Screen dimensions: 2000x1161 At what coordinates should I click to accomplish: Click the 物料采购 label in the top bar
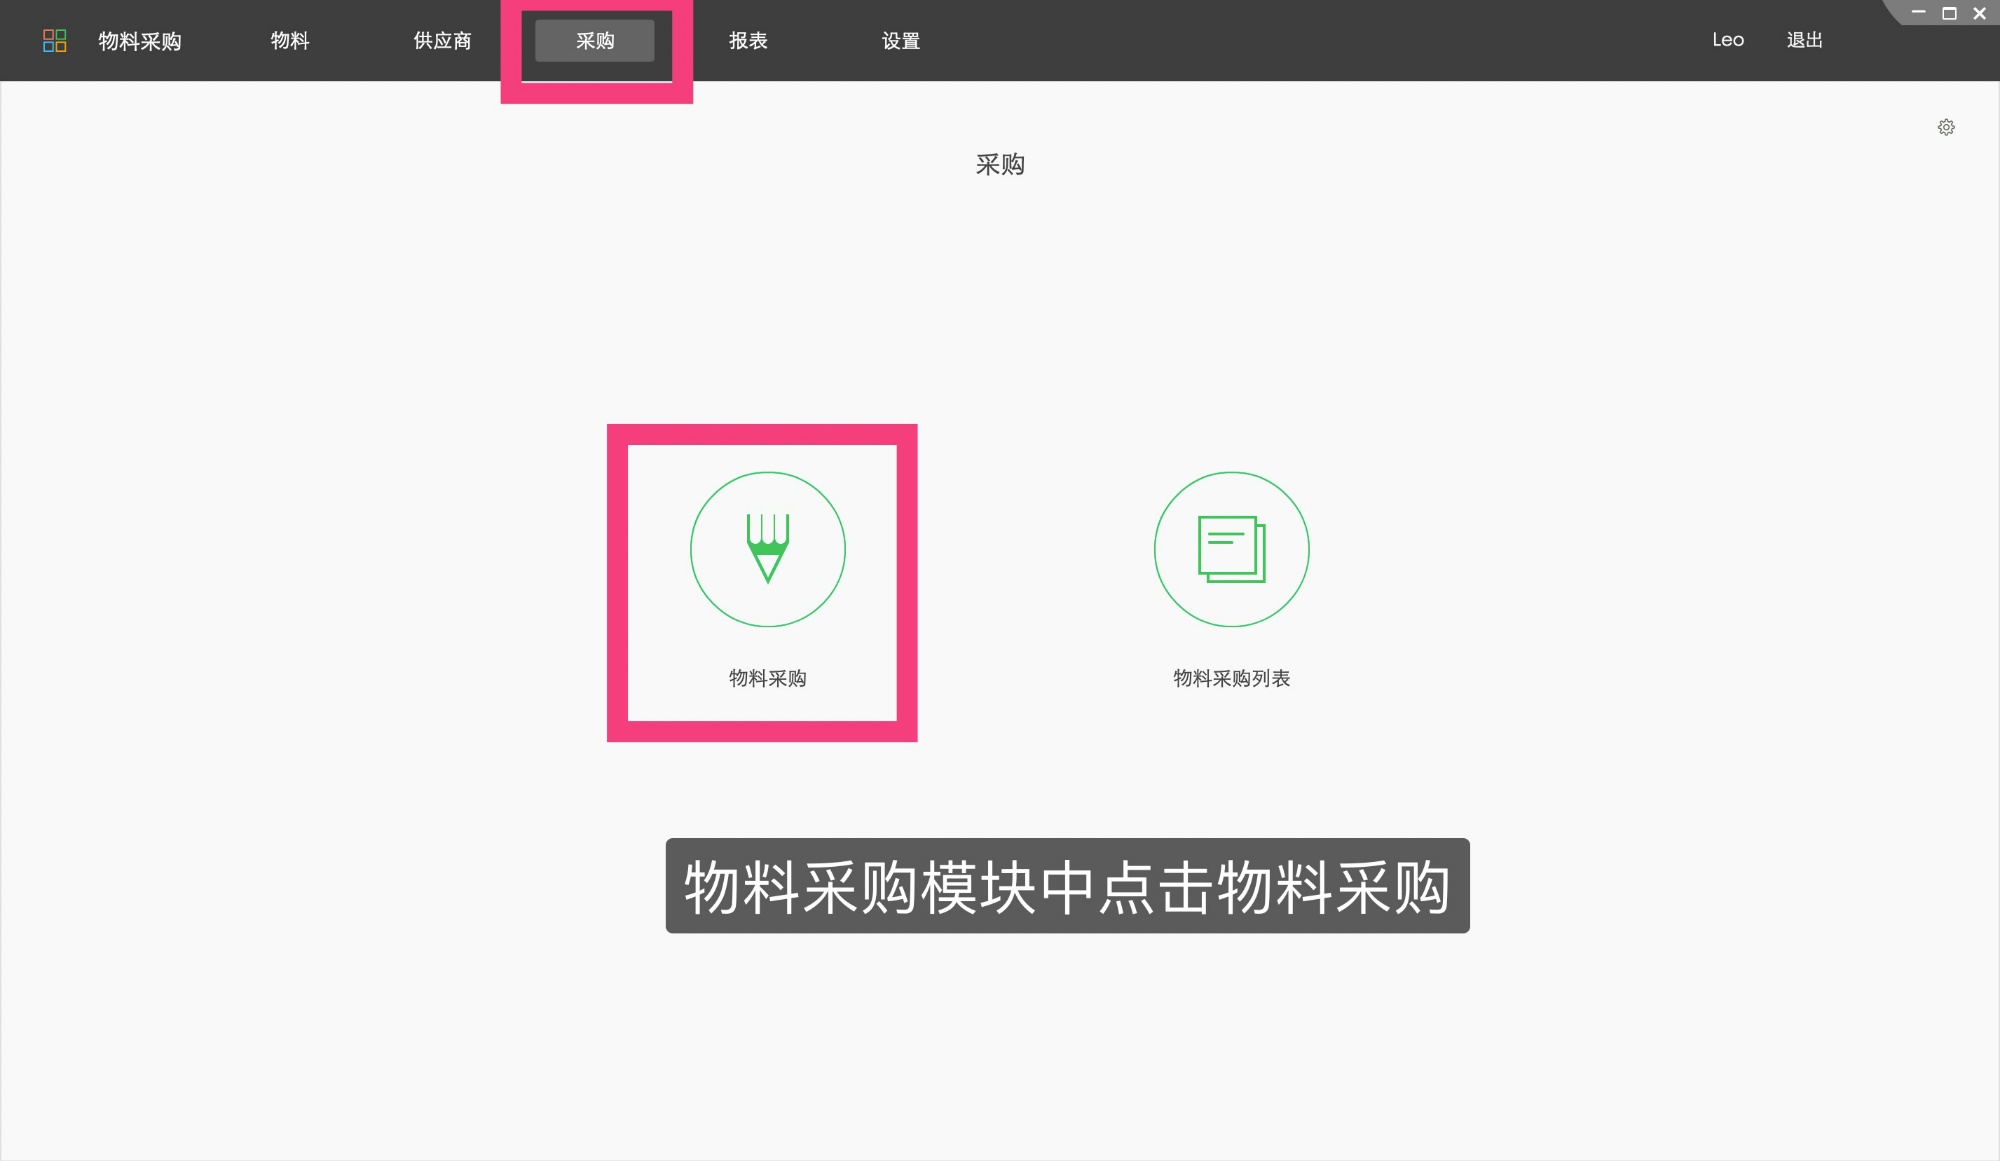[x=140, y=40]
